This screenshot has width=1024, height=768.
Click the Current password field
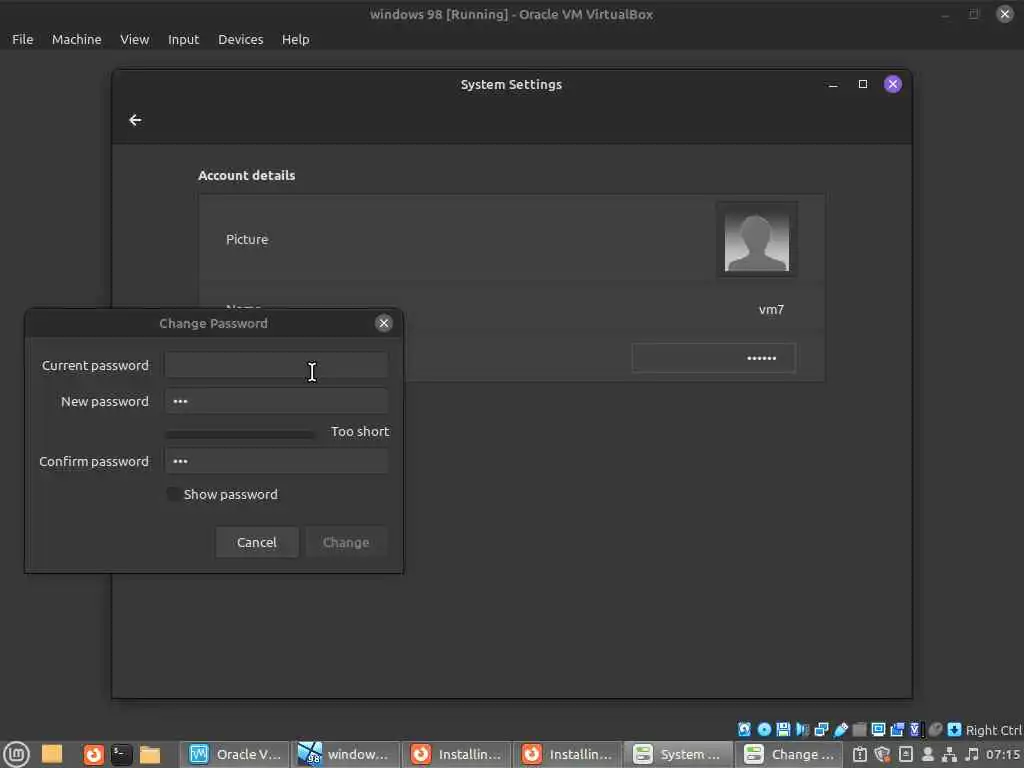point(276,365)
